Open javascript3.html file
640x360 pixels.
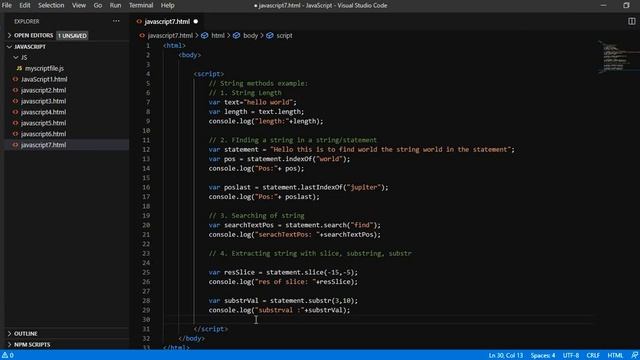pyautogui.click(x=44, y=101)
